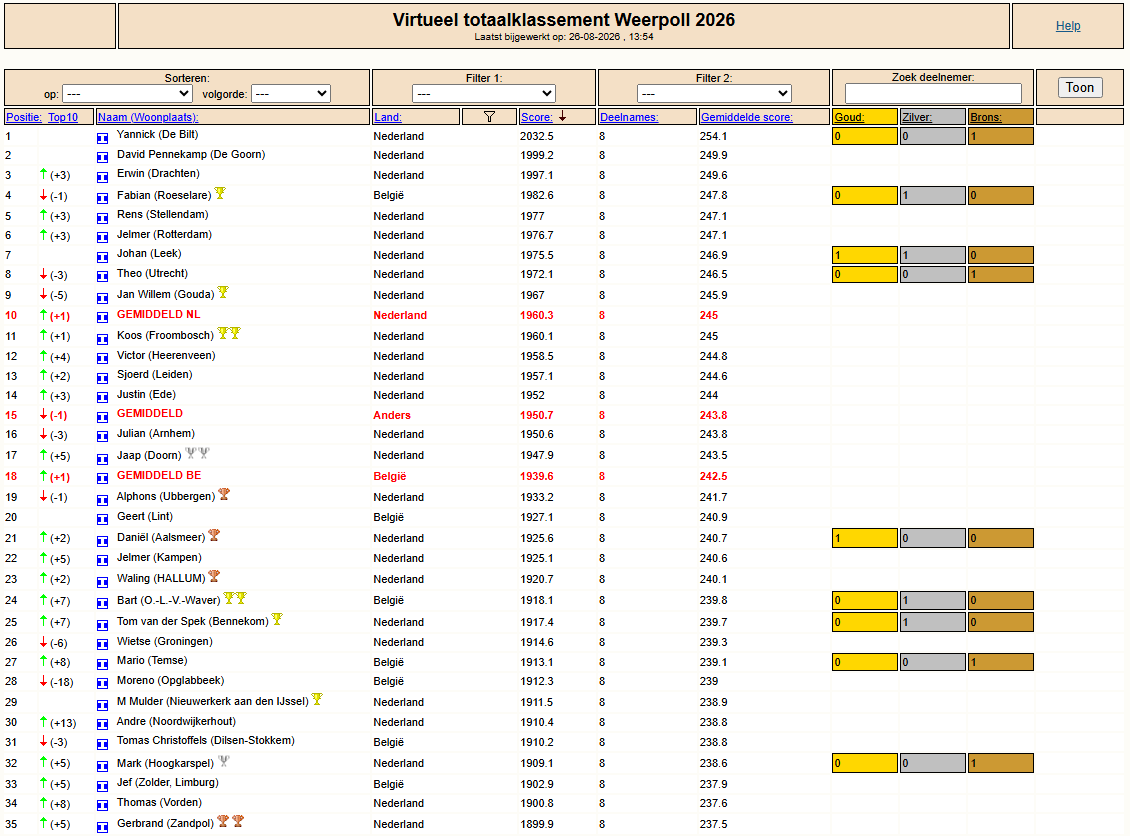Click the blue icon beside Justin (Ede)
Image resolution: width=1130 pixels, height=836 pixels.
click(x=102, y=397)
